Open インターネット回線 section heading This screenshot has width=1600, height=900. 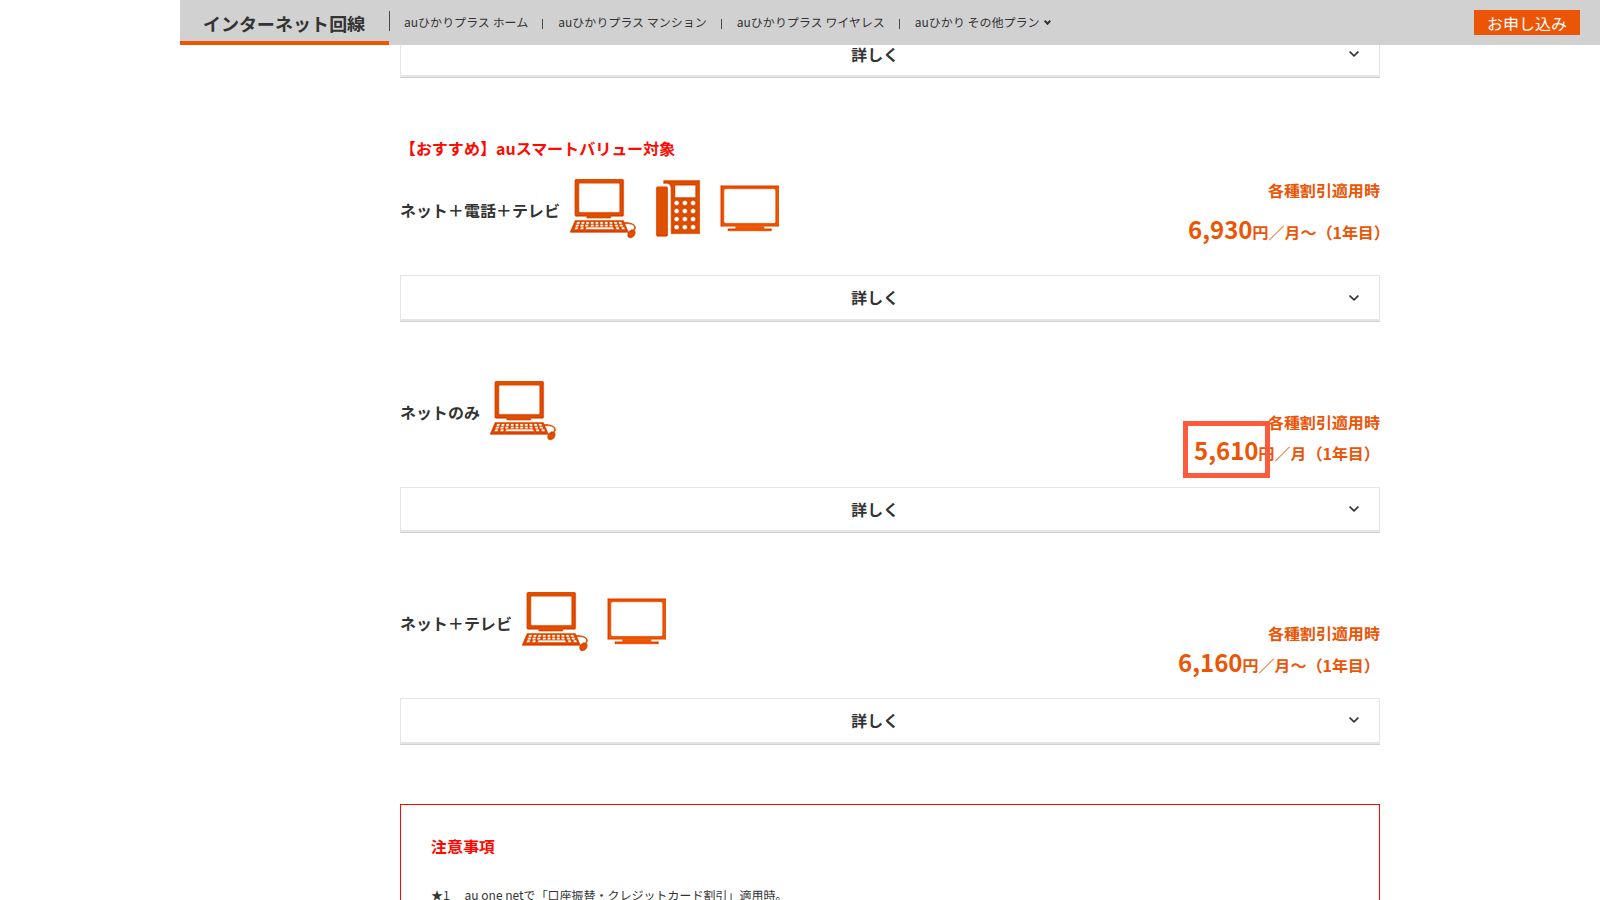tap(284, 24)
